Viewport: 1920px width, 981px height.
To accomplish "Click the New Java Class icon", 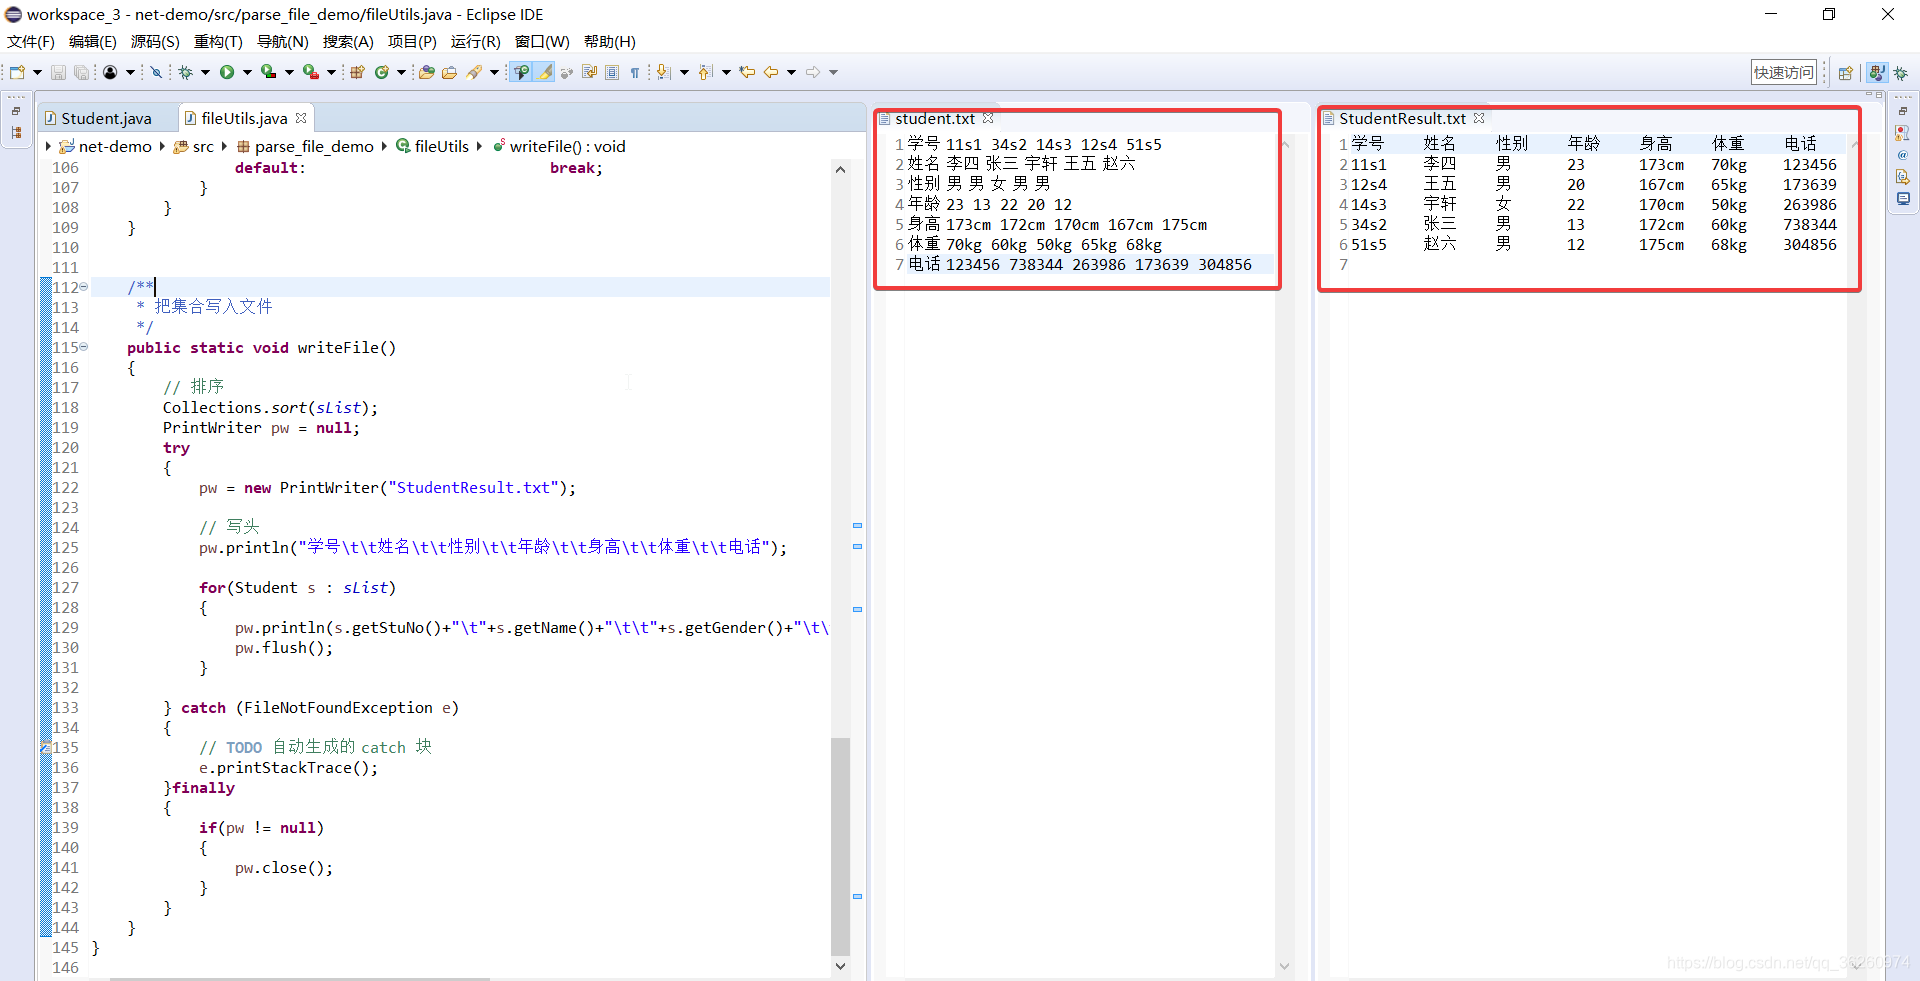I will click(x=382, y=72).
